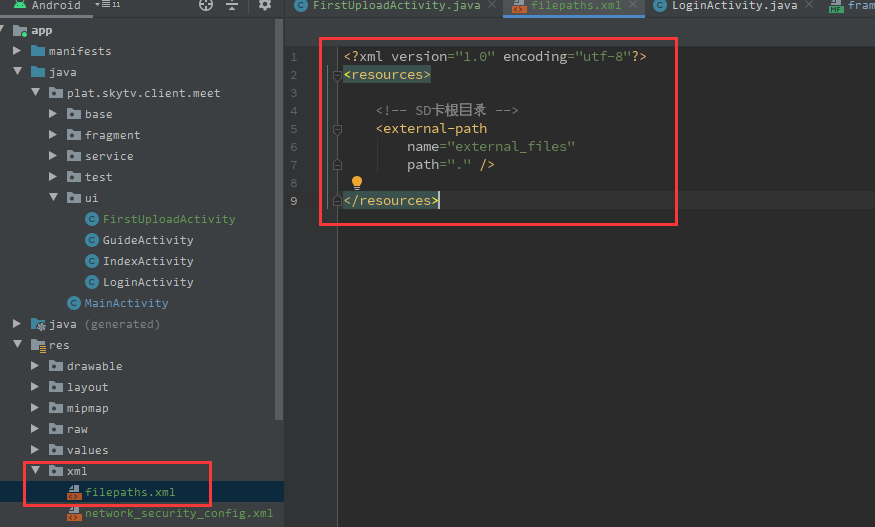Click the Android robot icon in panel header
The image size is (875, 527).
point(20,4)
